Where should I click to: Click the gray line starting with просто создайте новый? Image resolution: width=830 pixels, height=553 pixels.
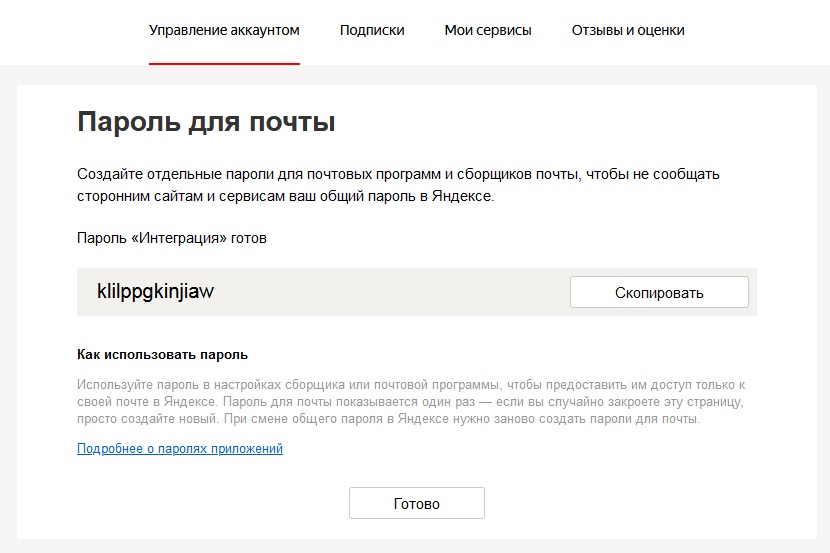(x=389, y=419)
